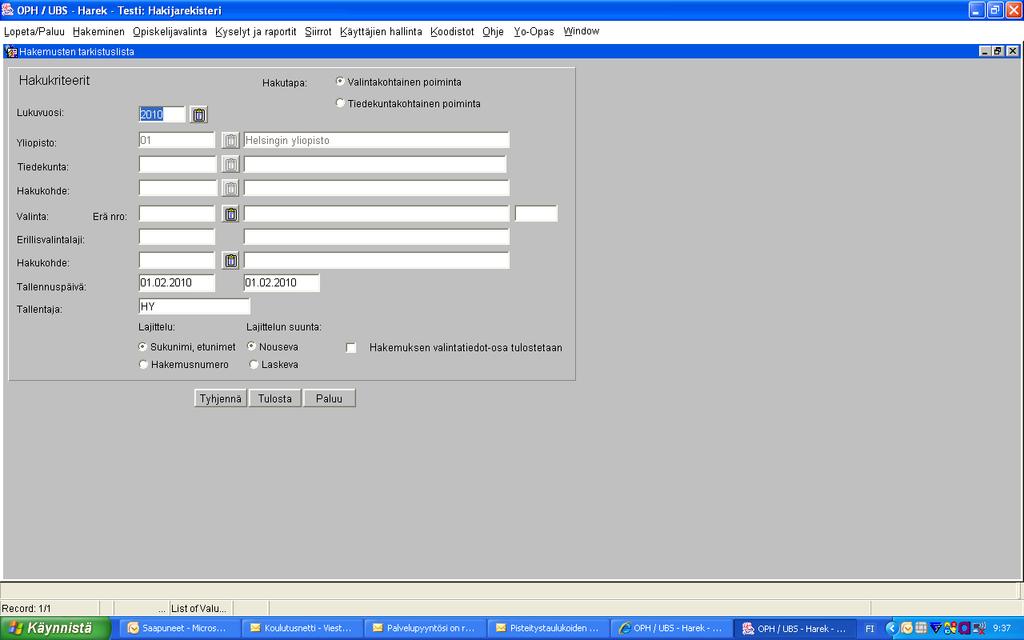Click the purple square tray icon
The height and width of the screenshot is (640, 1024).
point(965,628)
